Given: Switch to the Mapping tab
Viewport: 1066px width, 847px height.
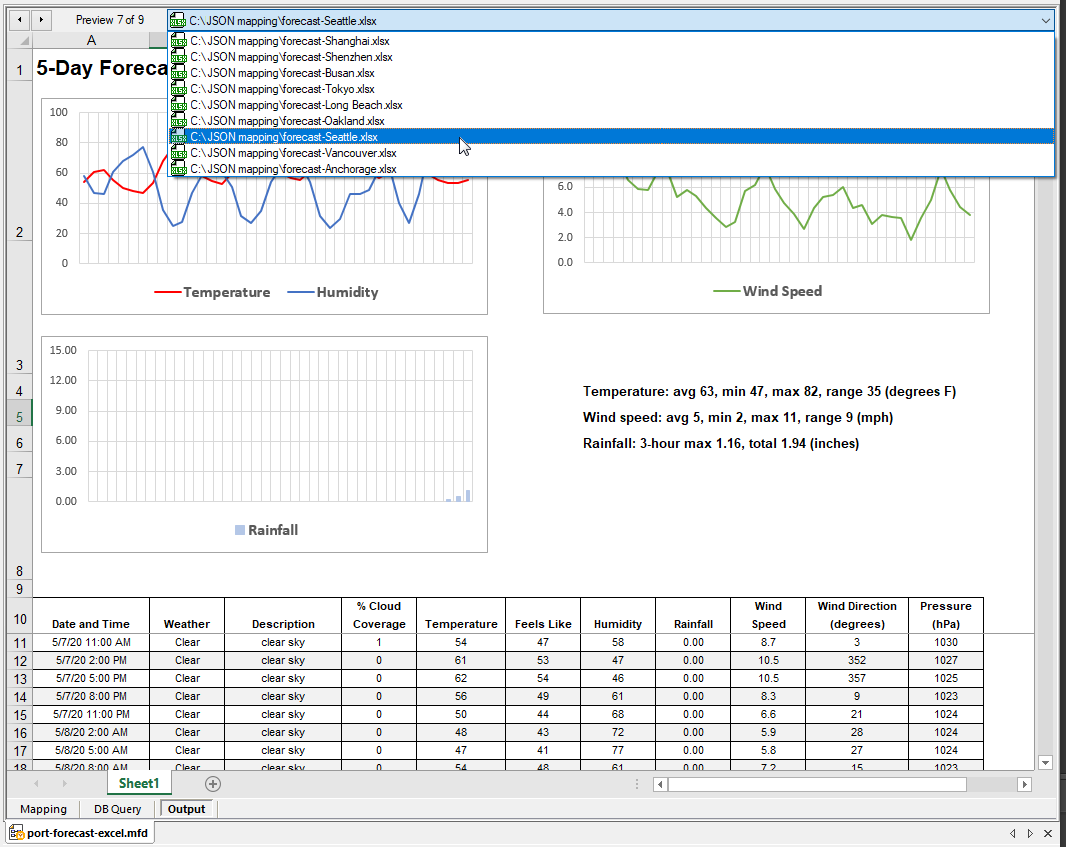Looking at the screenshot, I should coord(43,809).
